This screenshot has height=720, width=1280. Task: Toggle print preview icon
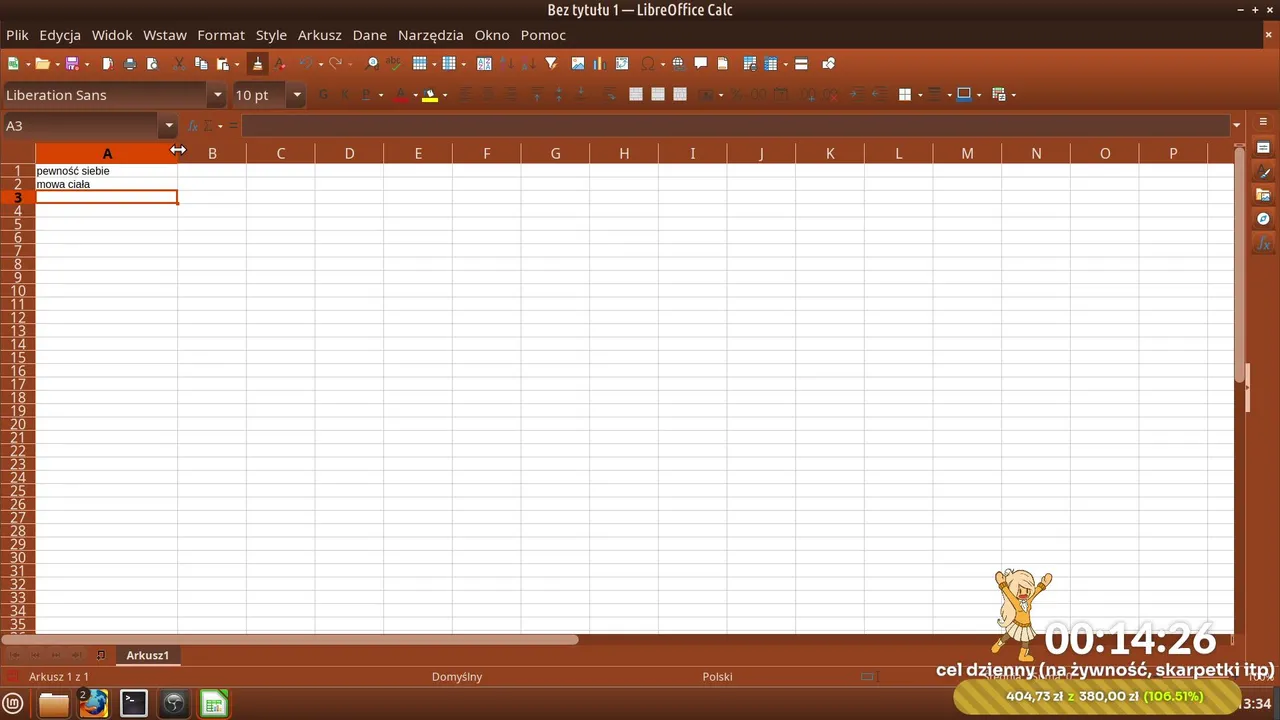coord(152,64)
